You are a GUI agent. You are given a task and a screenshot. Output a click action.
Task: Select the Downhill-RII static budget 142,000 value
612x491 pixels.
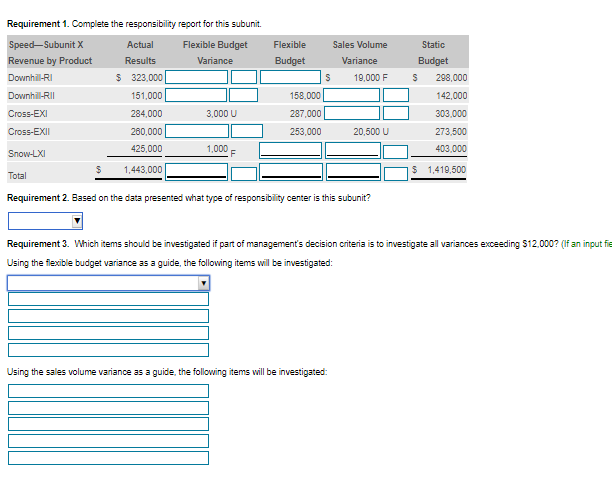pyautogui.click(x=451, y=96)
